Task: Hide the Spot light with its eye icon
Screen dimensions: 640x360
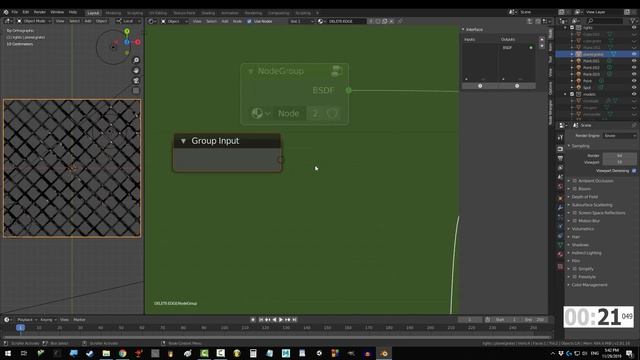Action: point(634,87)
